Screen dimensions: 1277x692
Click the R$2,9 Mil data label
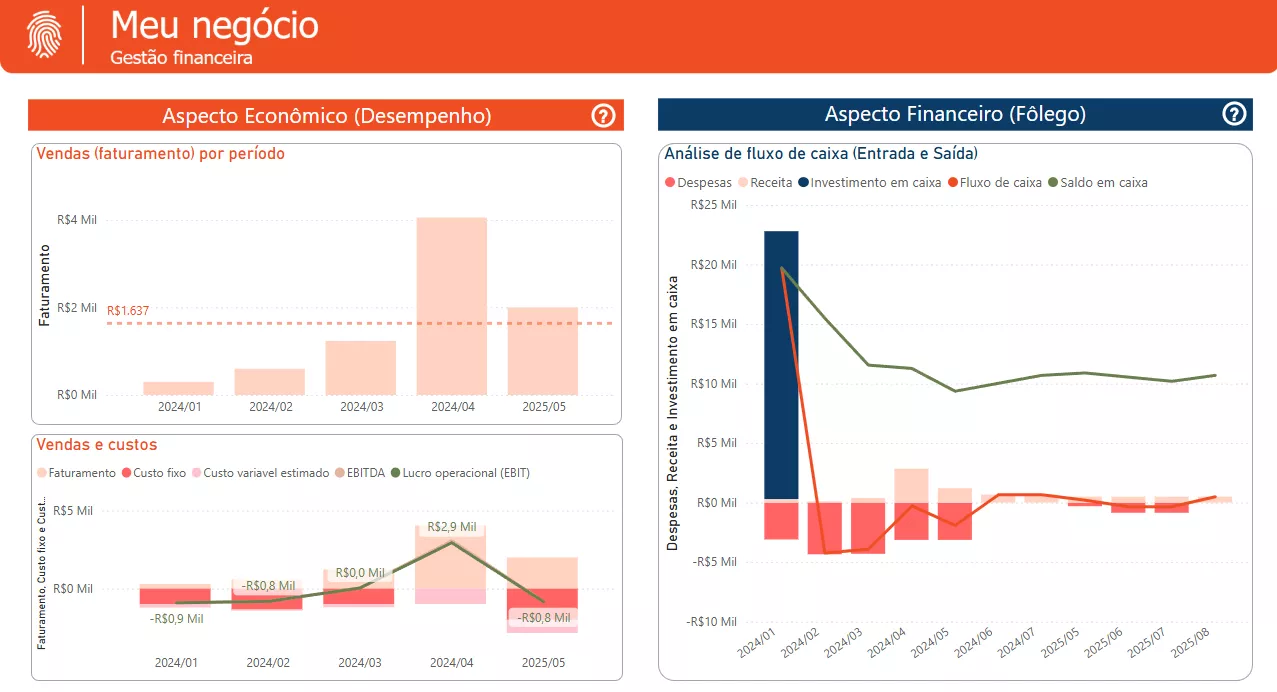point(452,526)
